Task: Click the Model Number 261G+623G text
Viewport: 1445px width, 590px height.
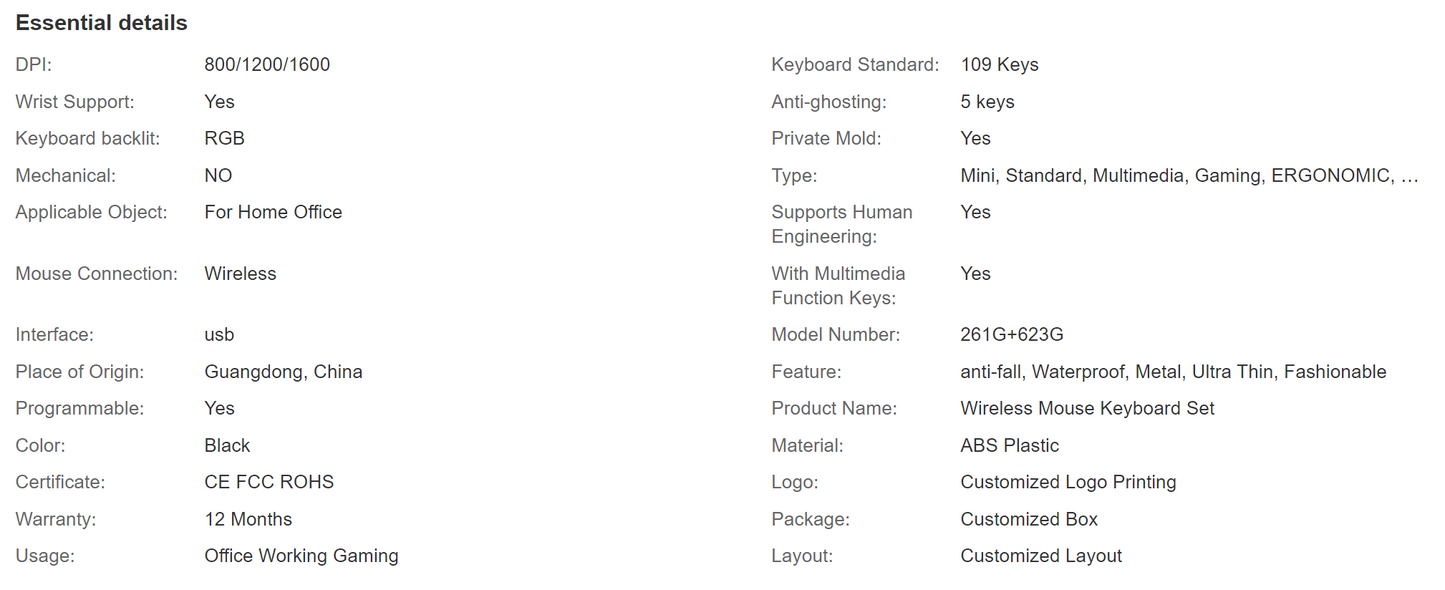Action: pos(1018,335)
